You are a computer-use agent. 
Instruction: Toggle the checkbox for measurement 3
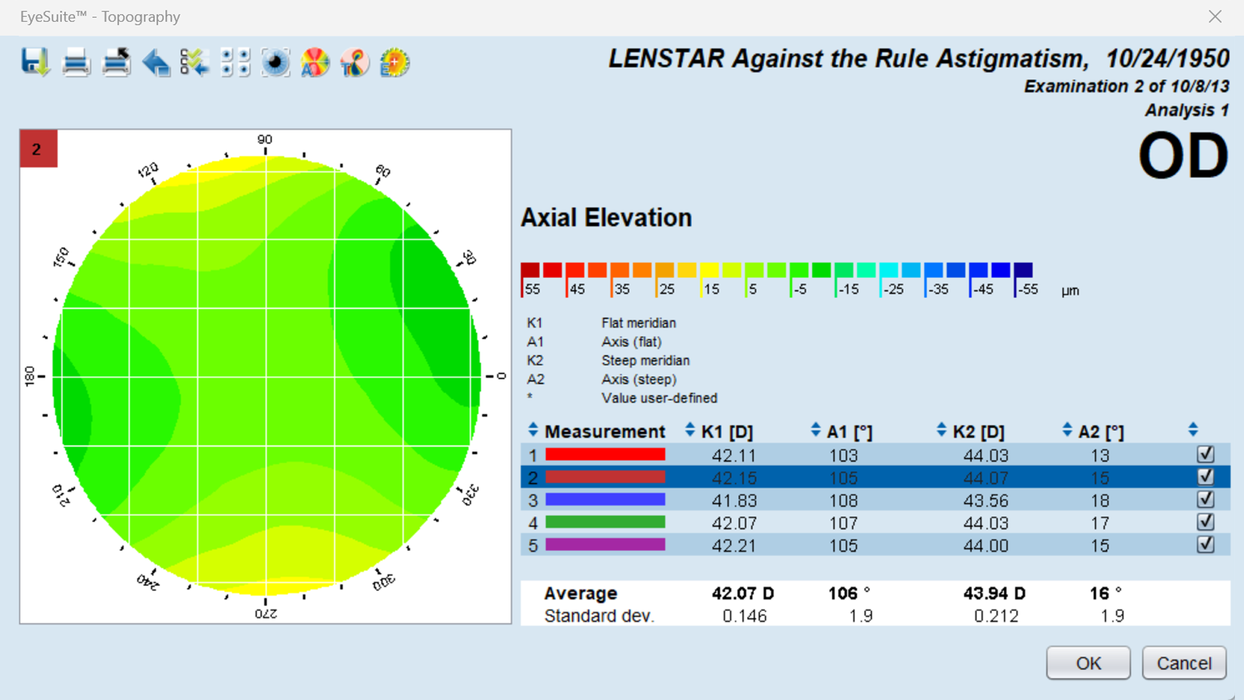click(1205, 499)
